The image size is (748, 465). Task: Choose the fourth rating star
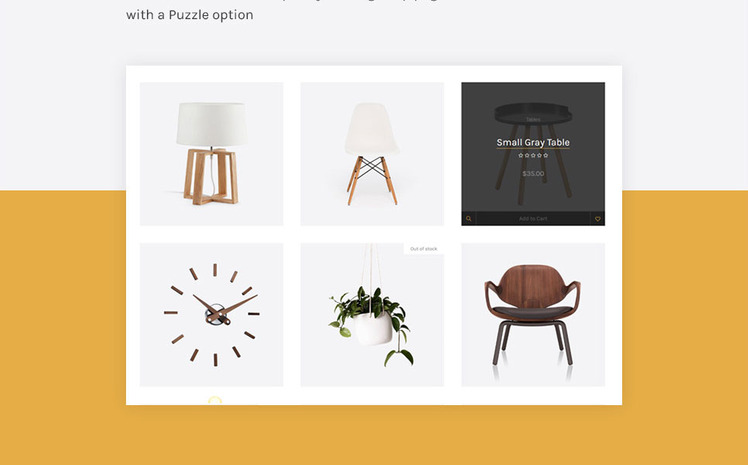coord(540,155)
